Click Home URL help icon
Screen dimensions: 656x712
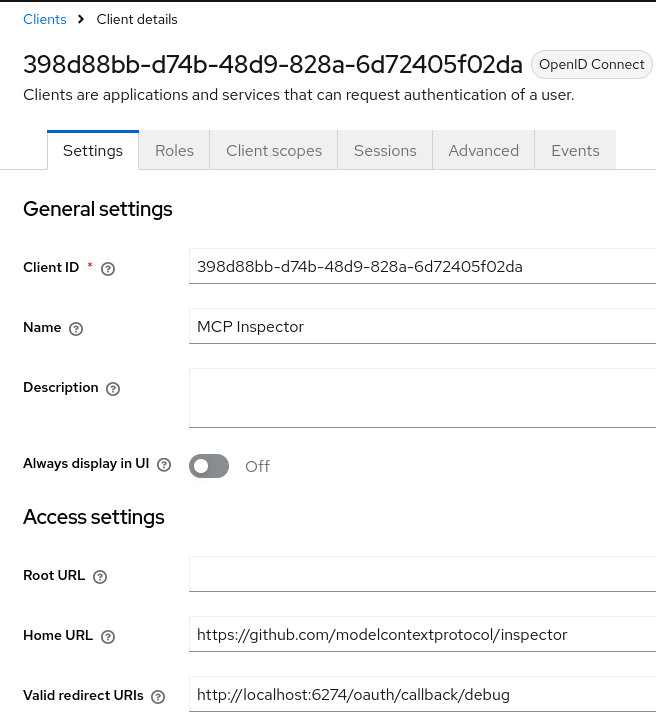pyautogui.click(x=108, y=637)
